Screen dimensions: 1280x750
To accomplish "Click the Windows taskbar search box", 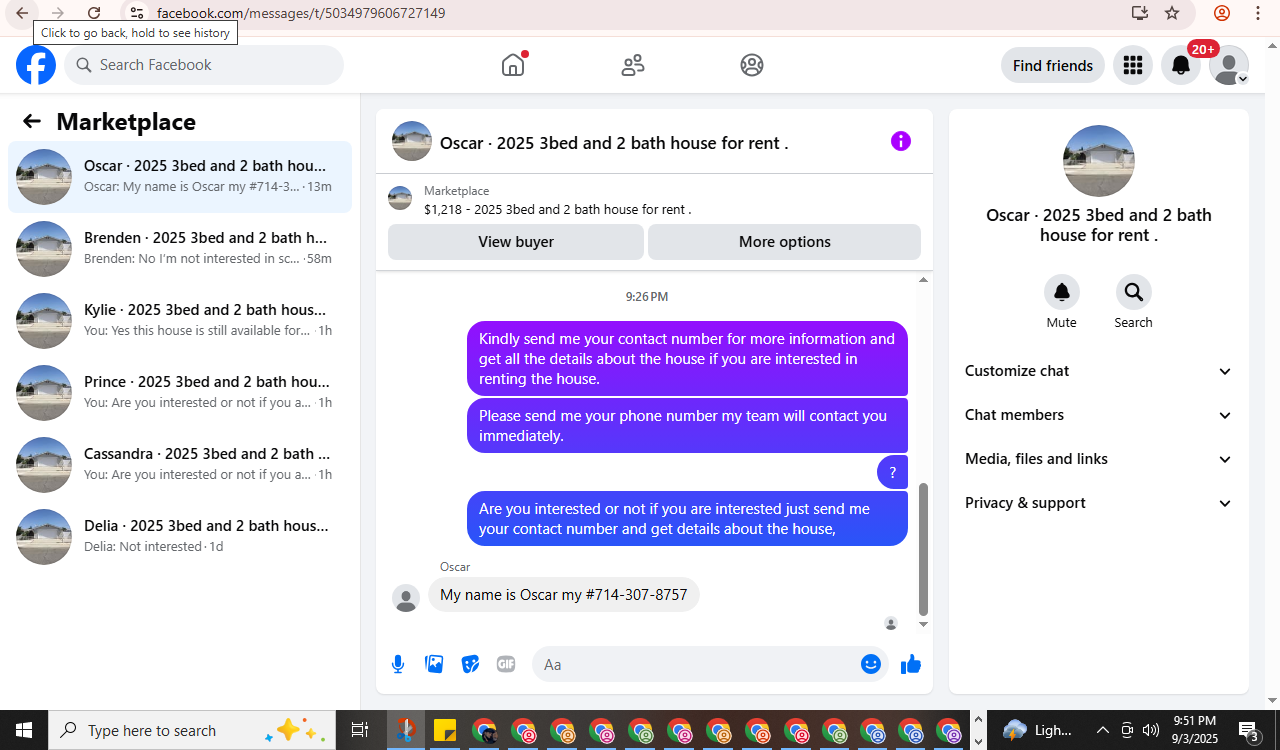I will point(191,730).
